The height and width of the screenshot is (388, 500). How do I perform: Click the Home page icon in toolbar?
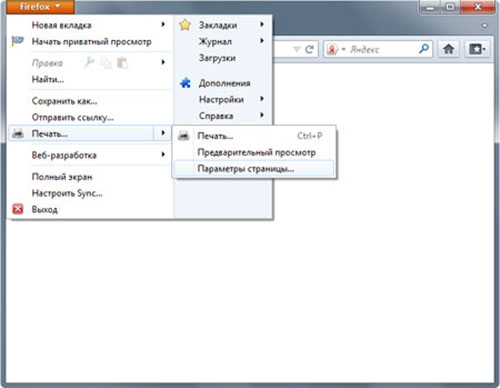(x=448, y=49)
